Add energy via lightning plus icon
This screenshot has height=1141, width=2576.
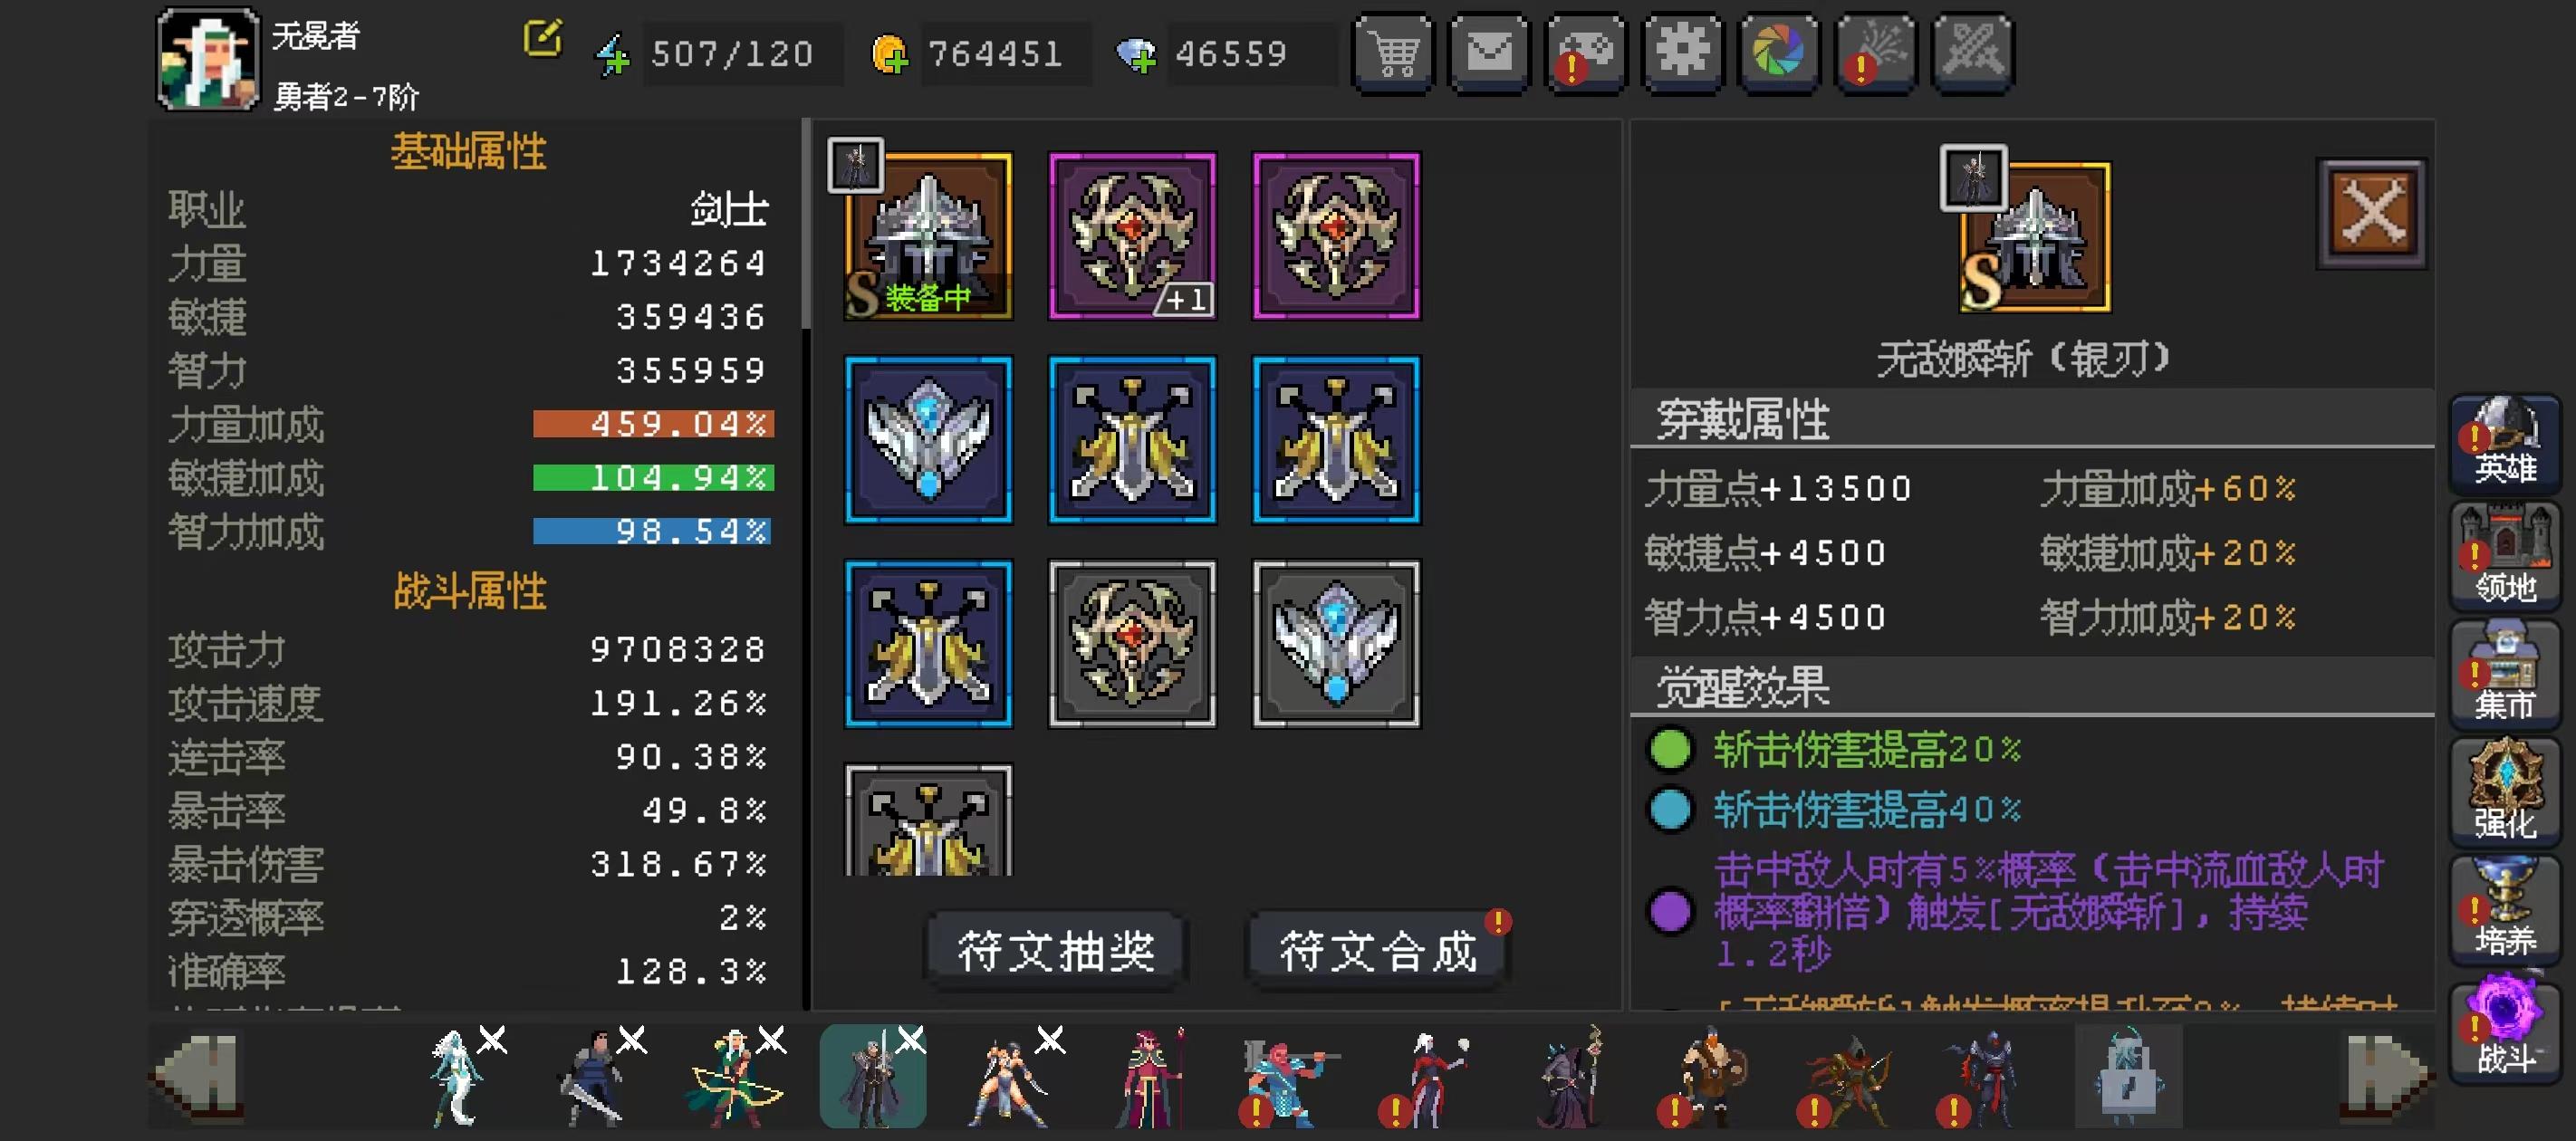pyautogui.click(x=613, y=54)
